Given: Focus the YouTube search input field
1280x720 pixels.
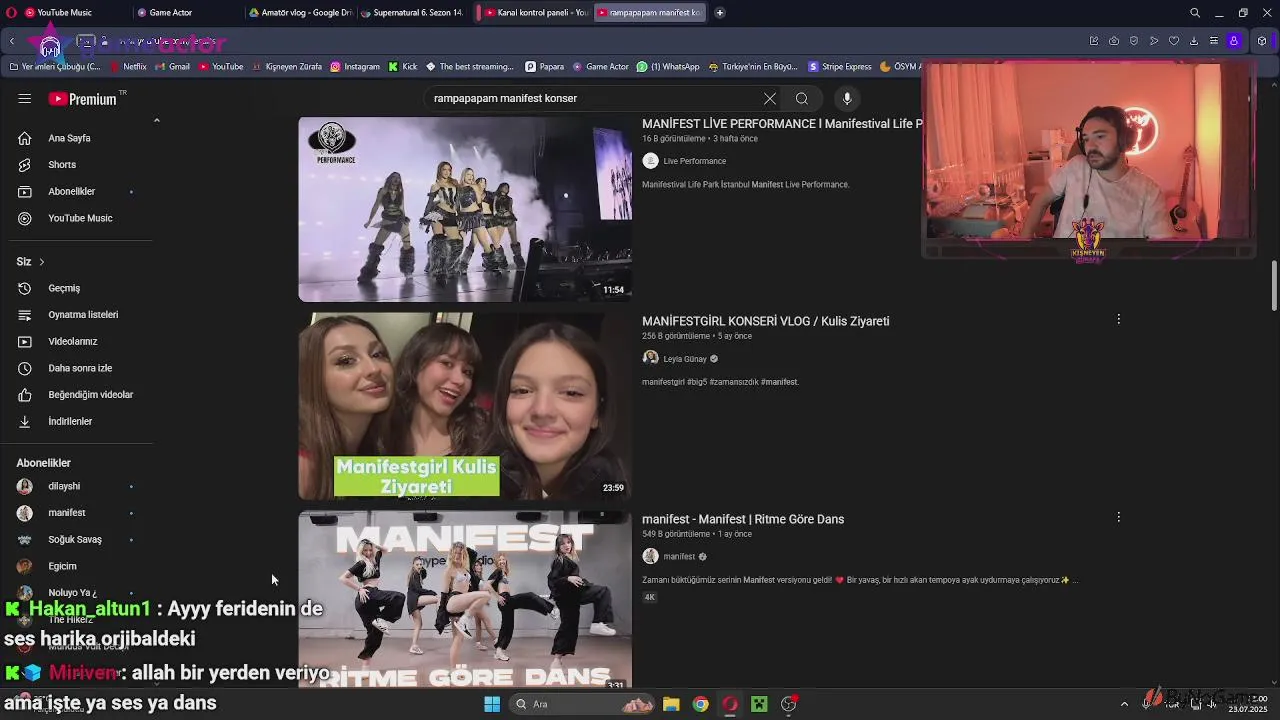Looking at the screenshot, I should pos(595,99).
